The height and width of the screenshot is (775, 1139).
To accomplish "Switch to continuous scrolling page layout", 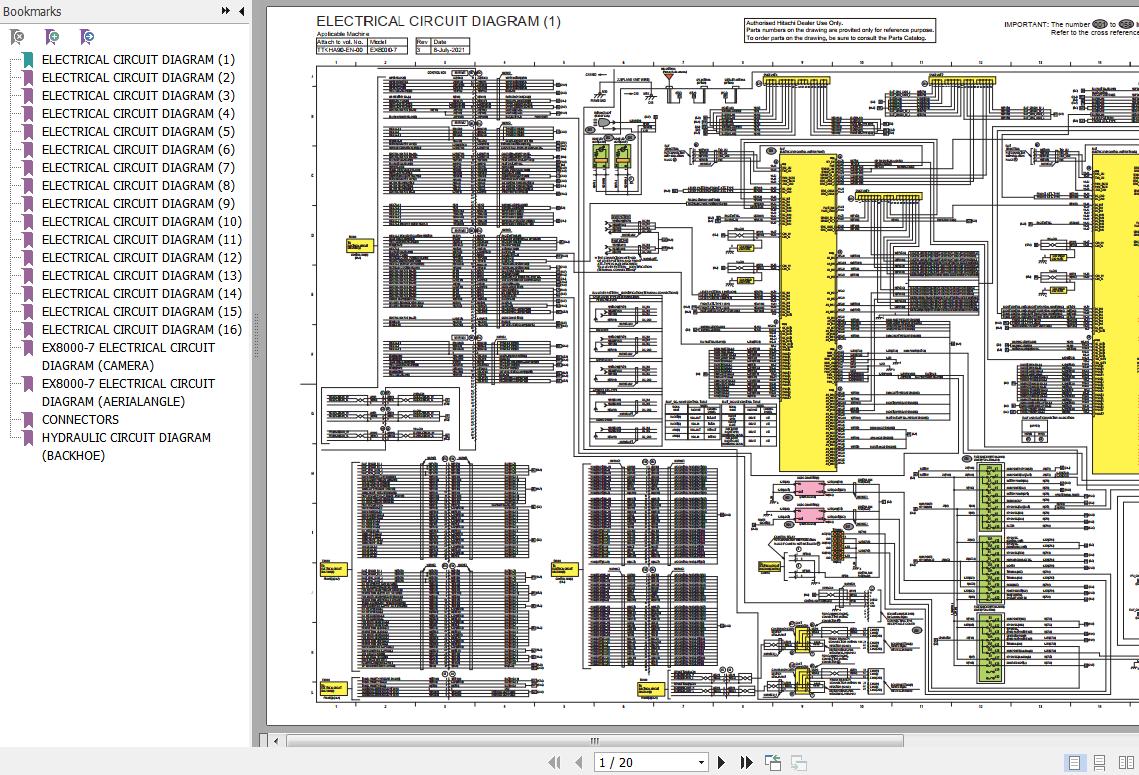I will (x=1099, y=763).
